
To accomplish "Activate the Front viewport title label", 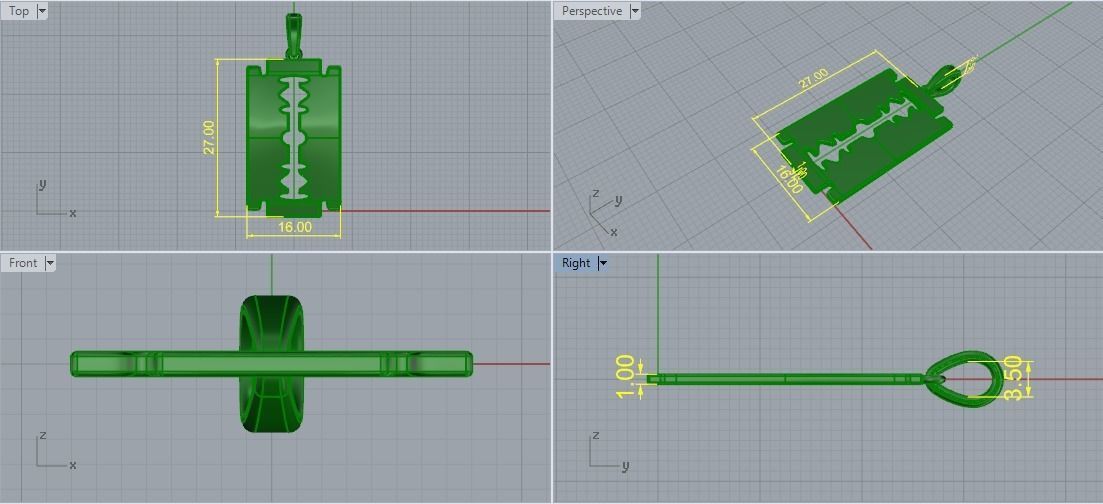I will click(23, 263).
